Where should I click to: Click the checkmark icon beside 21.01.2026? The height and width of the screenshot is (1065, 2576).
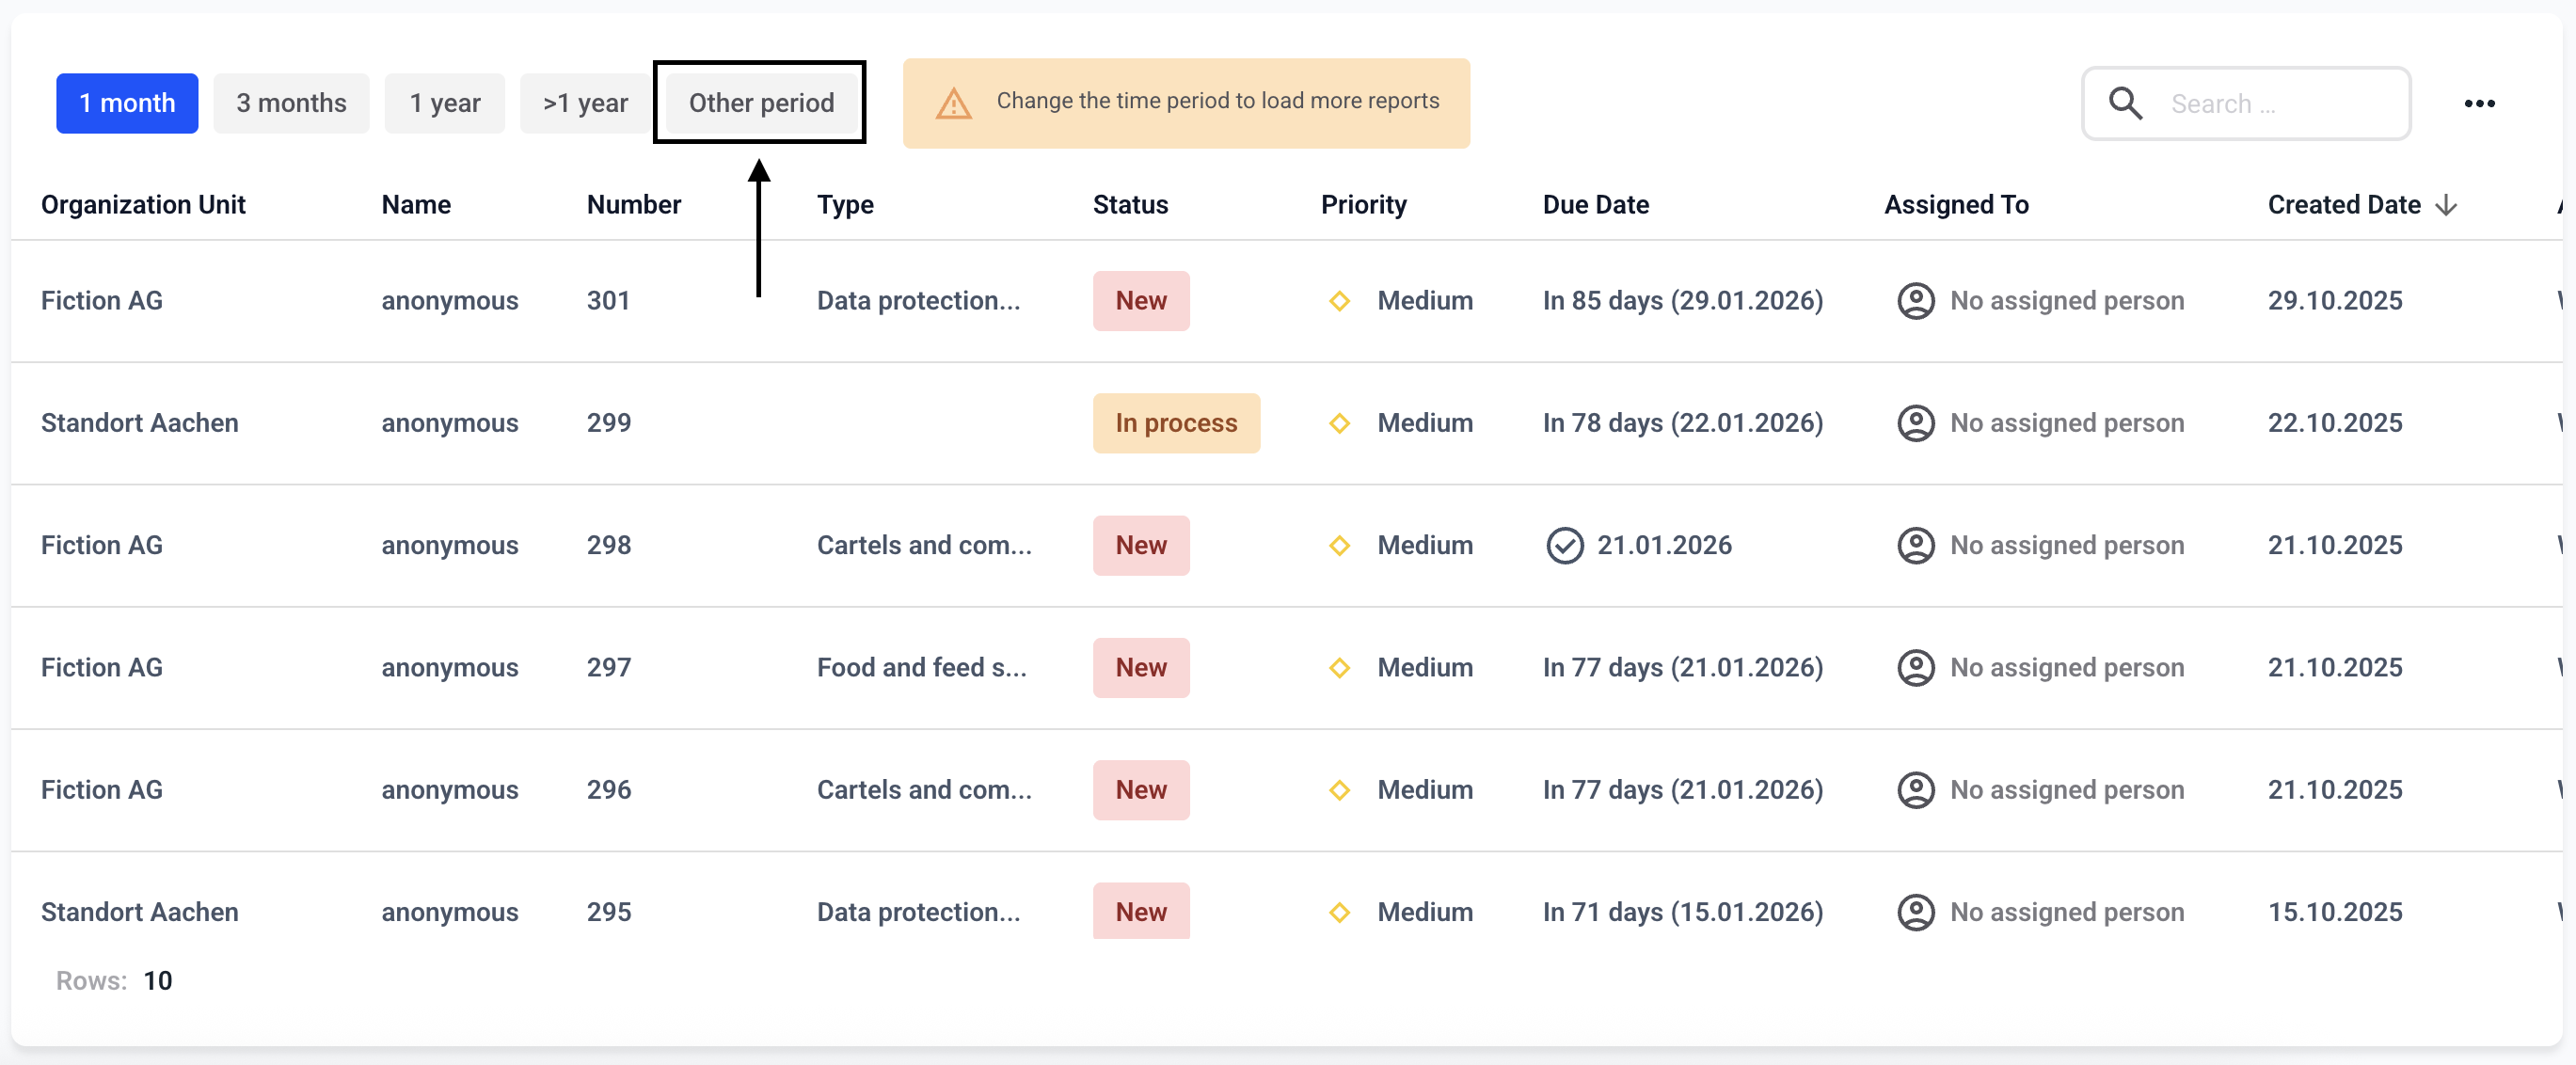coord(1564,545)
